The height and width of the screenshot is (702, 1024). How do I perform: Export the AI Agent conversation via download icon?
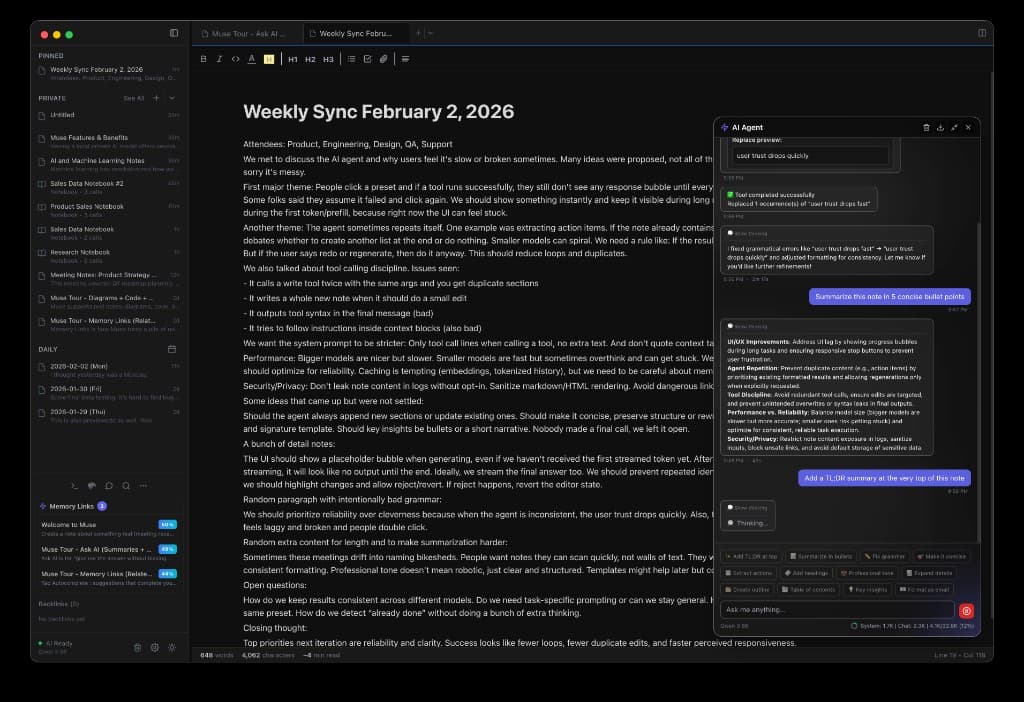(941, 128)
